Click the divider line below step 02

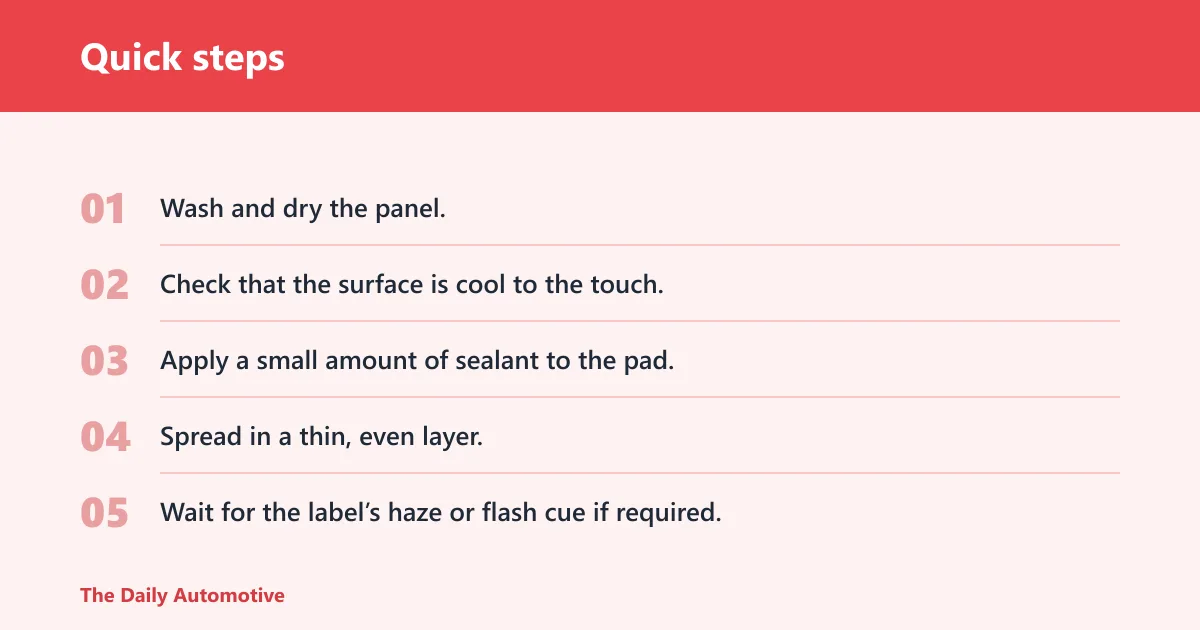click(640, 321)
